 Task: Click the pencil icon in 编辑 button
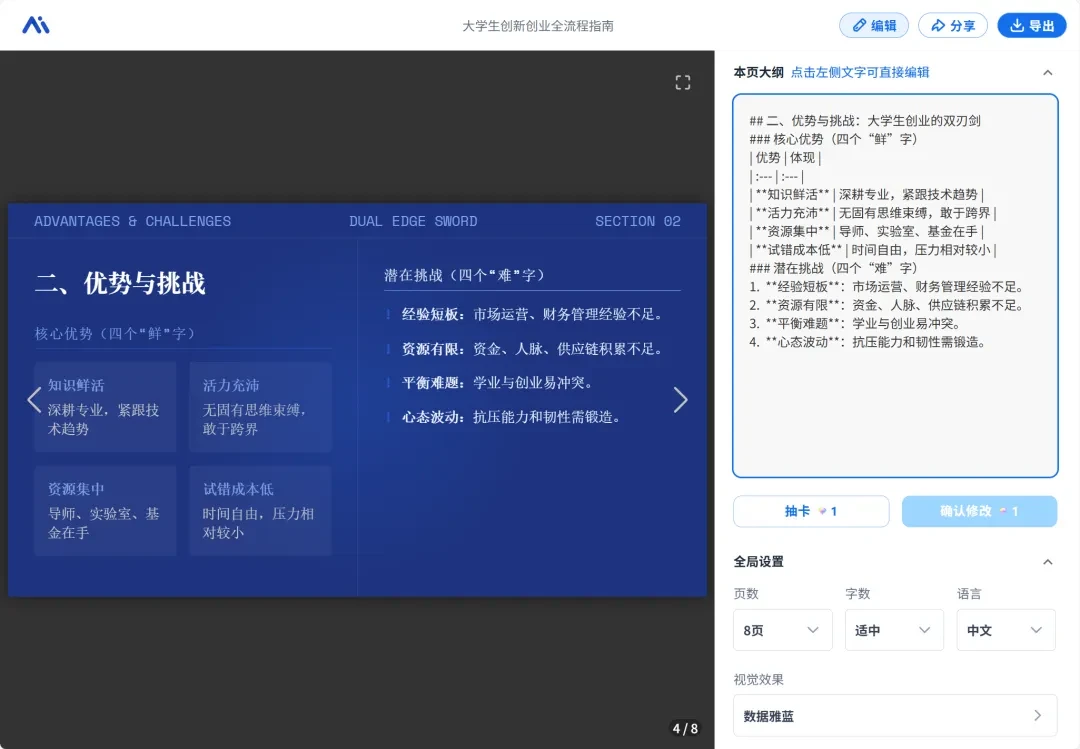pyautogui.click(x=859, y=25)
